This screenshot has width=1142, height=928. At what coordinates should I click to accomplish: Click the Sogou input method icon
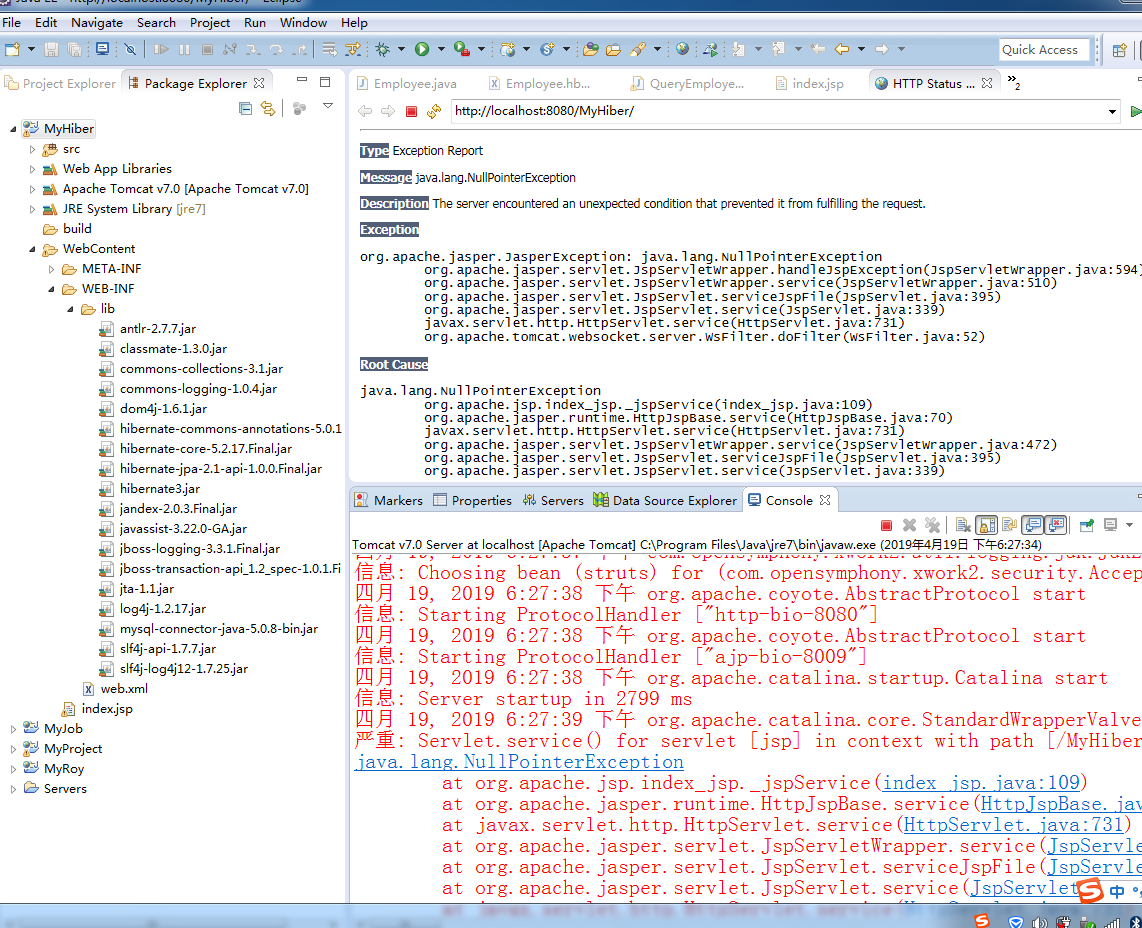click(x=1090, y=890)
